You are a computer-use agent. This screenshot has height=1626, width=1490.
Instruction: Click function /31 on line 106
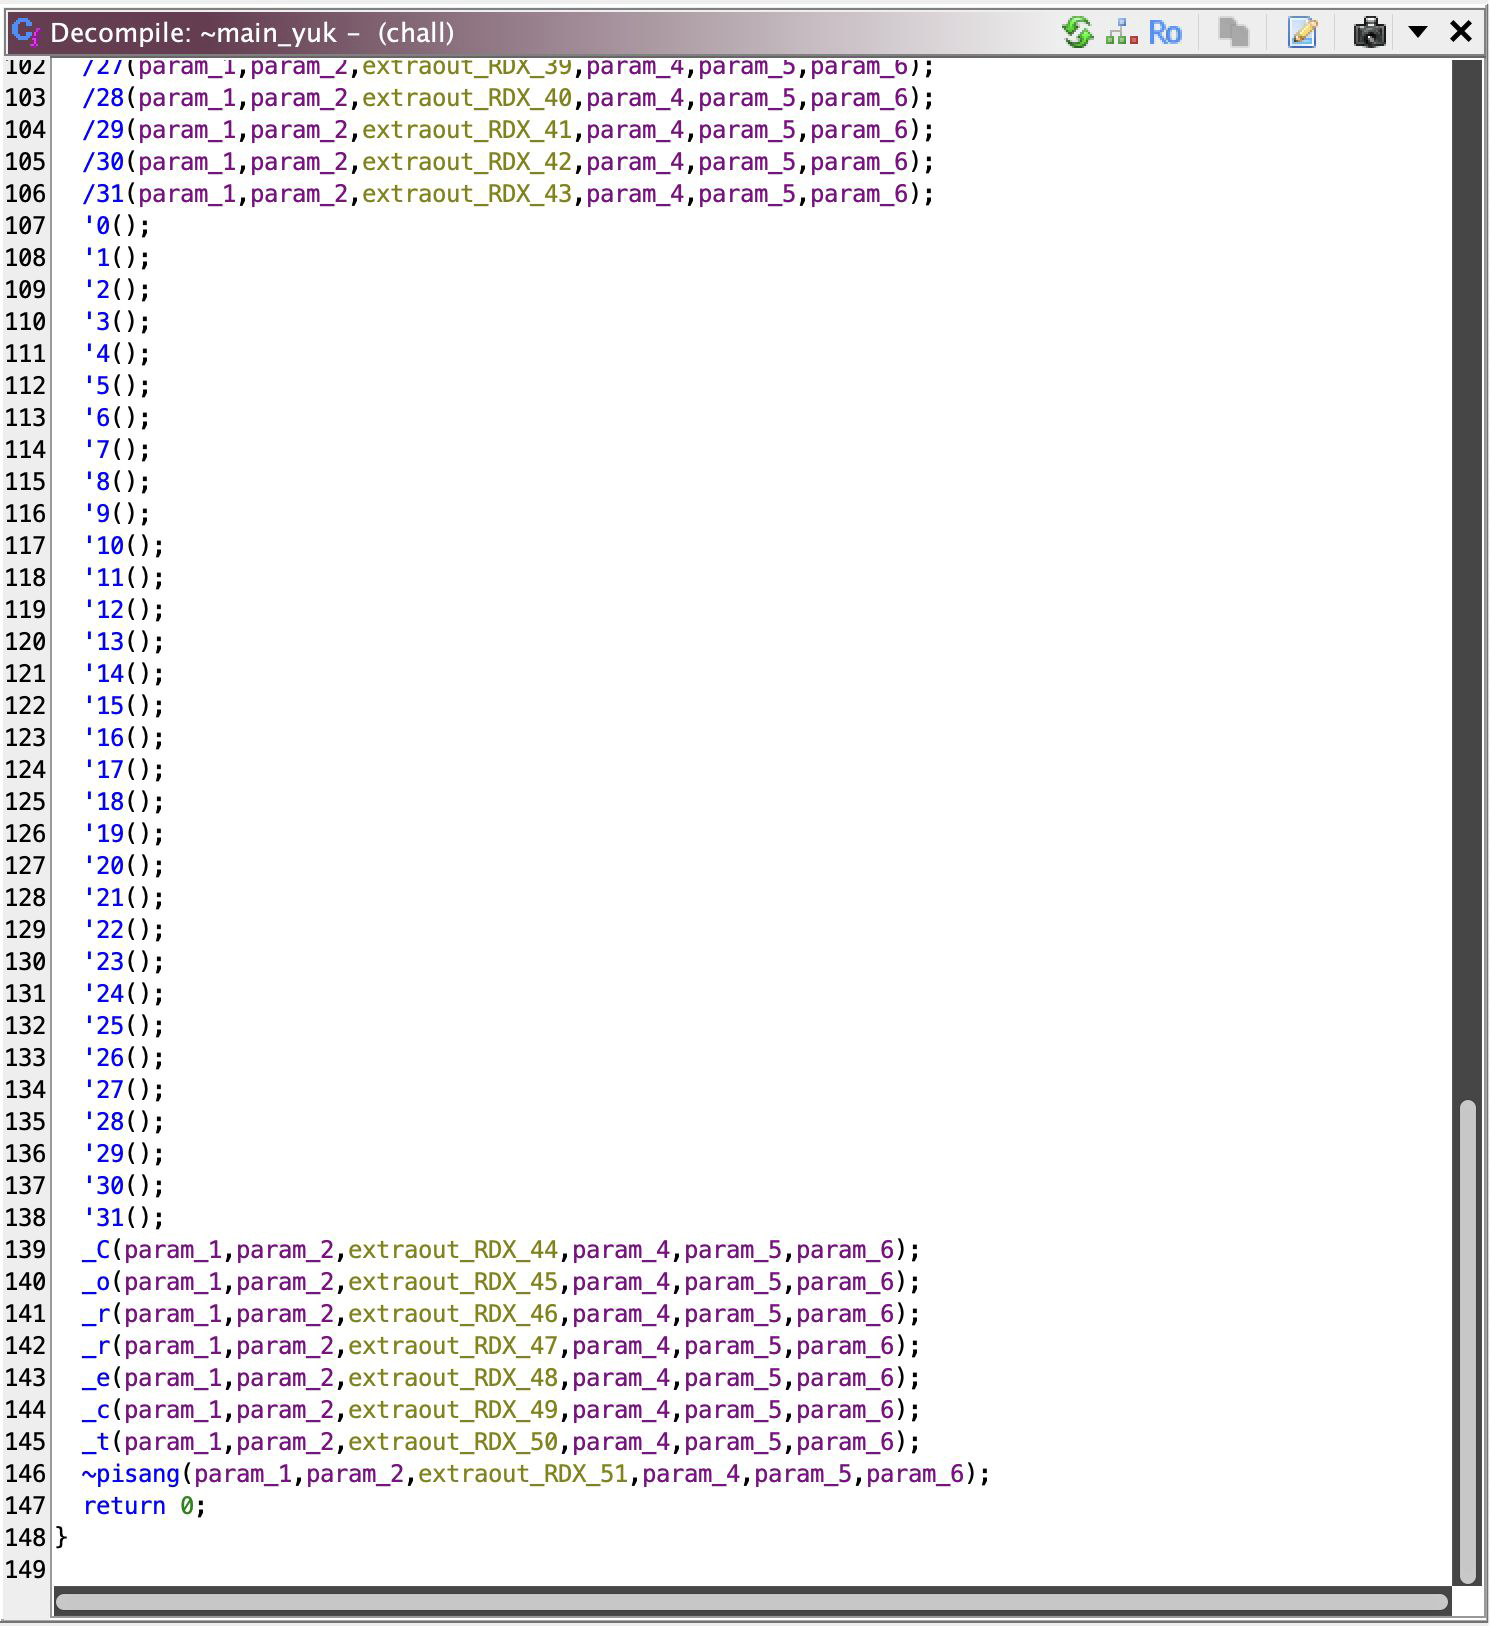pos(103,193)
